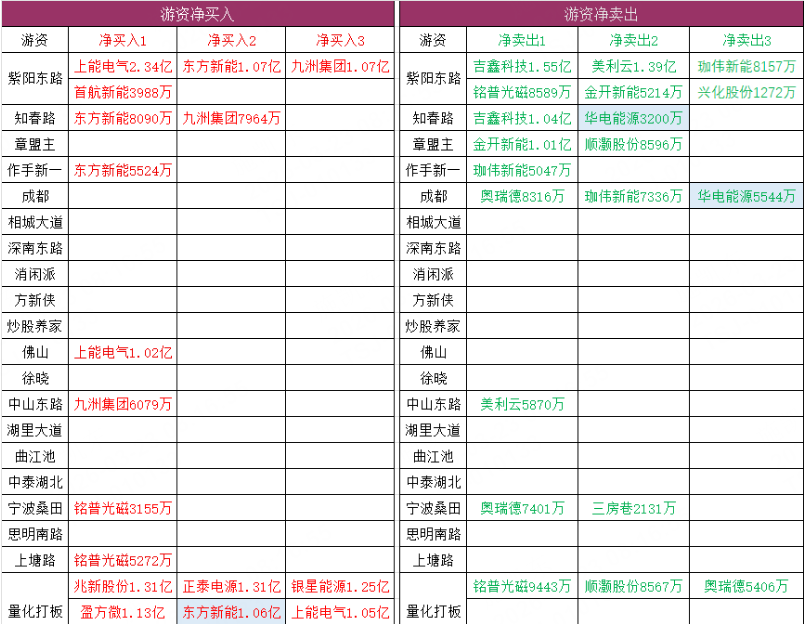This screenshot has height=624, width=804.
Task: Click cell 奥瑞德7401万
Action: coord(522,508)
